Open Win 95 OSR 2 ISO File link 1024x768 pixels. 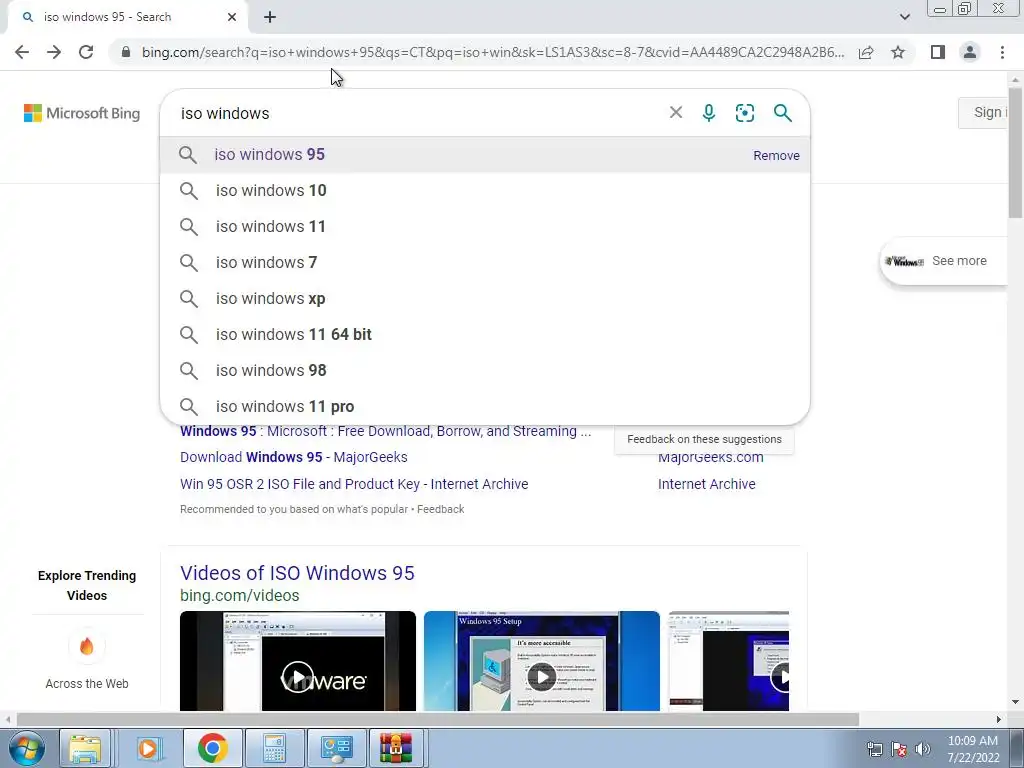(x=354, y=484)
